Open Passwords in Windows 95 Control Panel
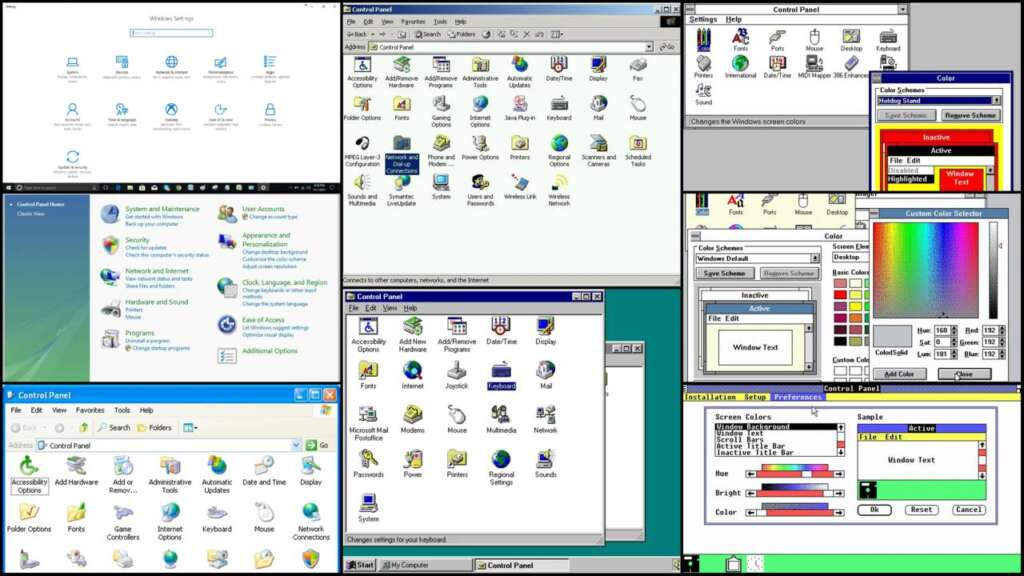Screen dimensions: 1024x576 368,464
